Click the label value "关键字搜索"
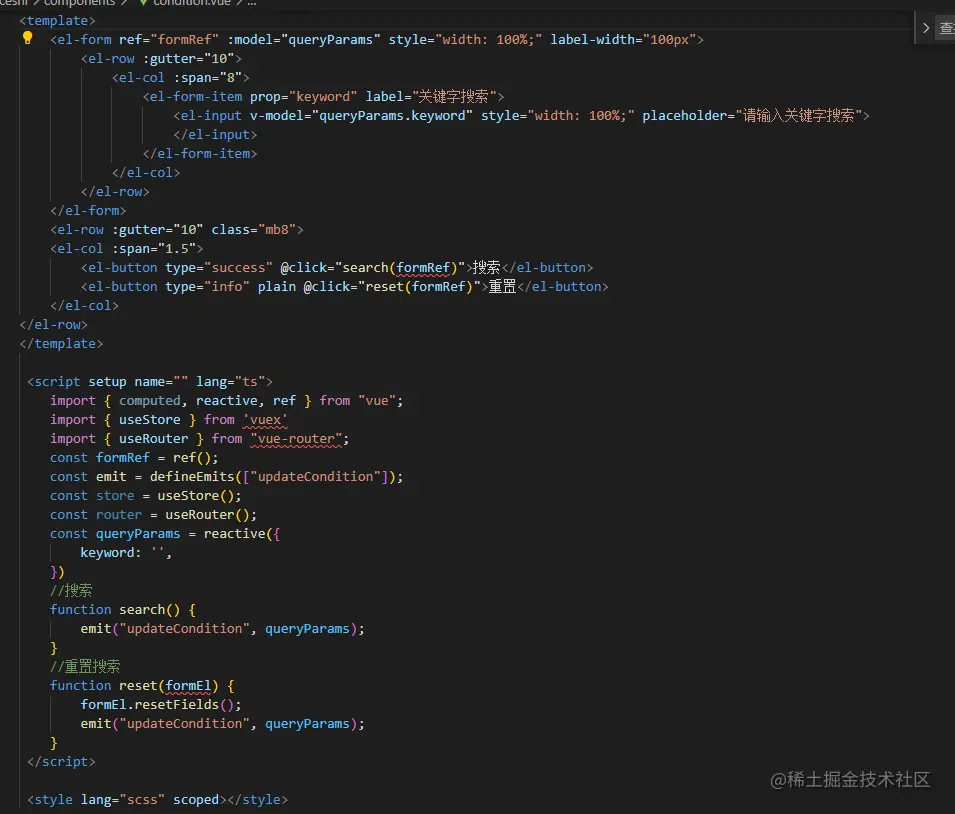This screenshot has height=814, width=955. [454, 97]
